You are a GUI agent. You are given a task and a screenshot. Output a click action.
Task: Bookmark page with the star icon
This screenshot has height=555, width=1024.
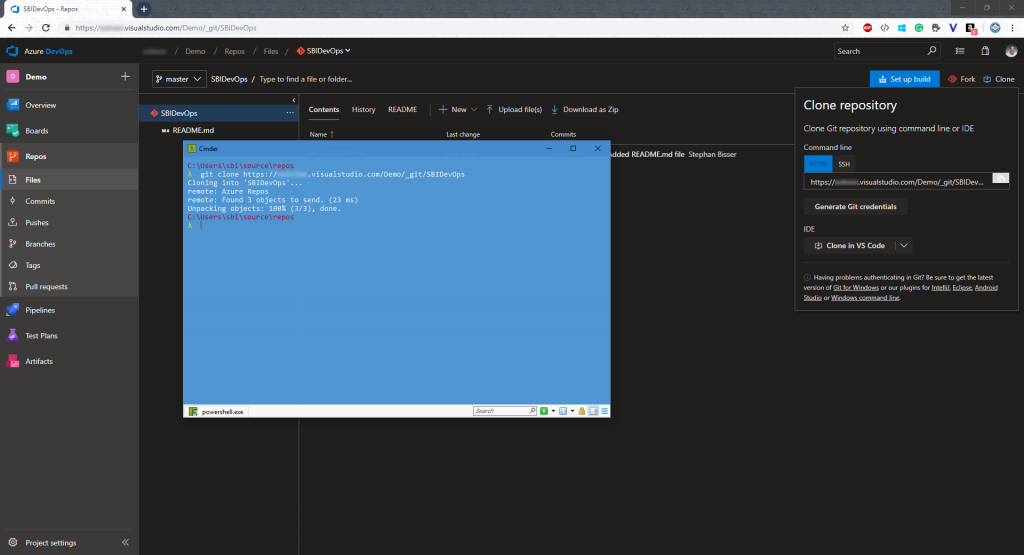(845, 27)
